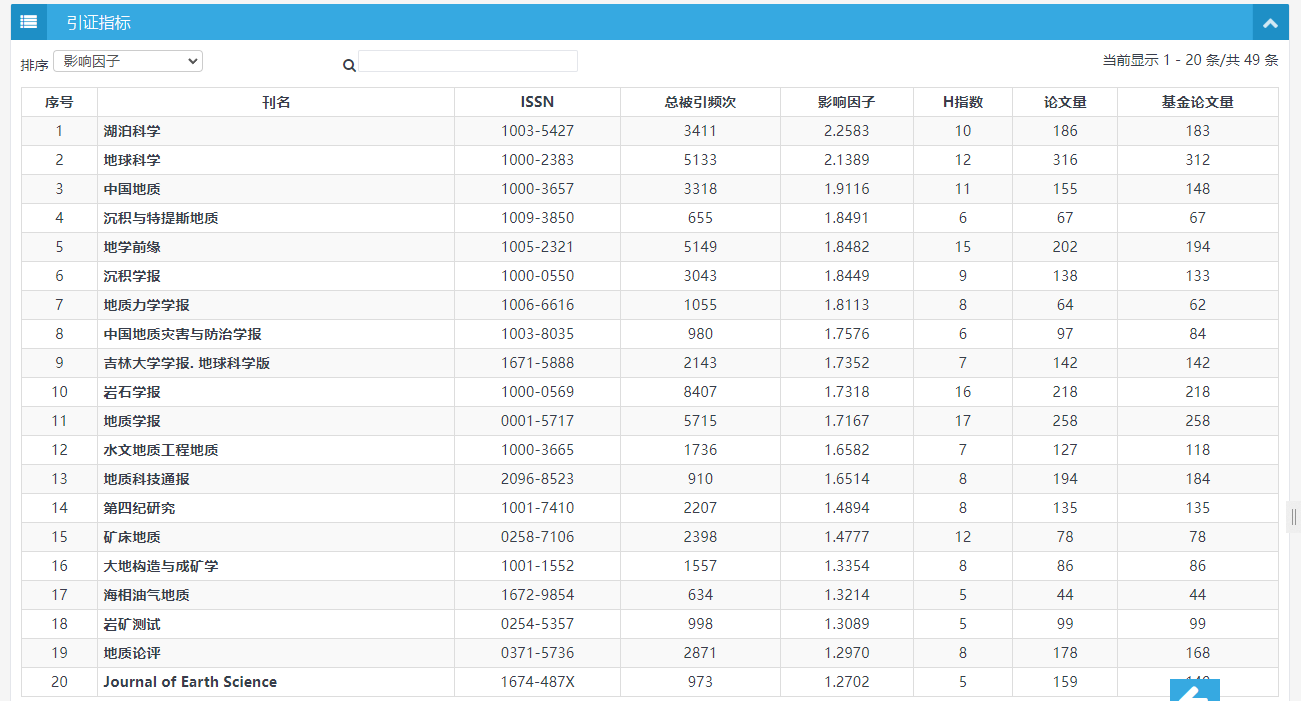The height and width of the screenshot is (701, 1301).
Task: Click the list icon in the panel header
Action: pos(28,22)
